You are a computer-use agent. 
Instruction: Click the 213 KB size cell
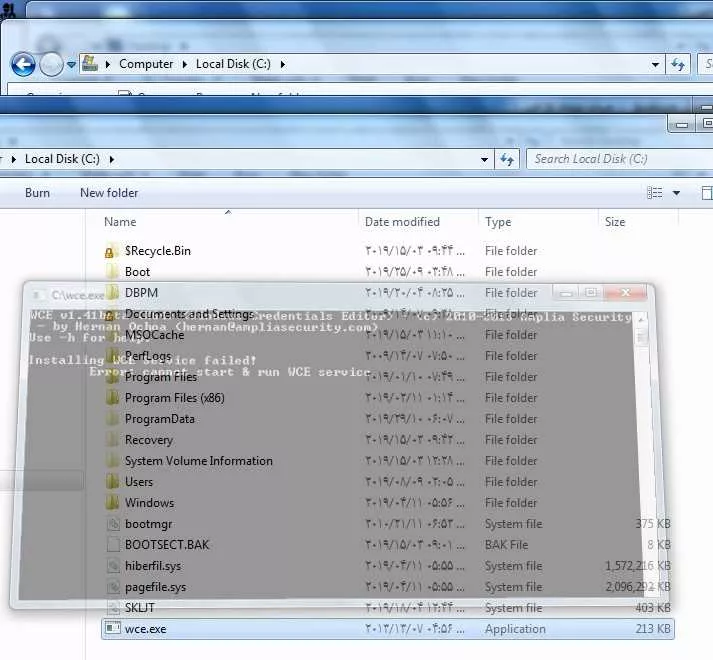(653, 629)
